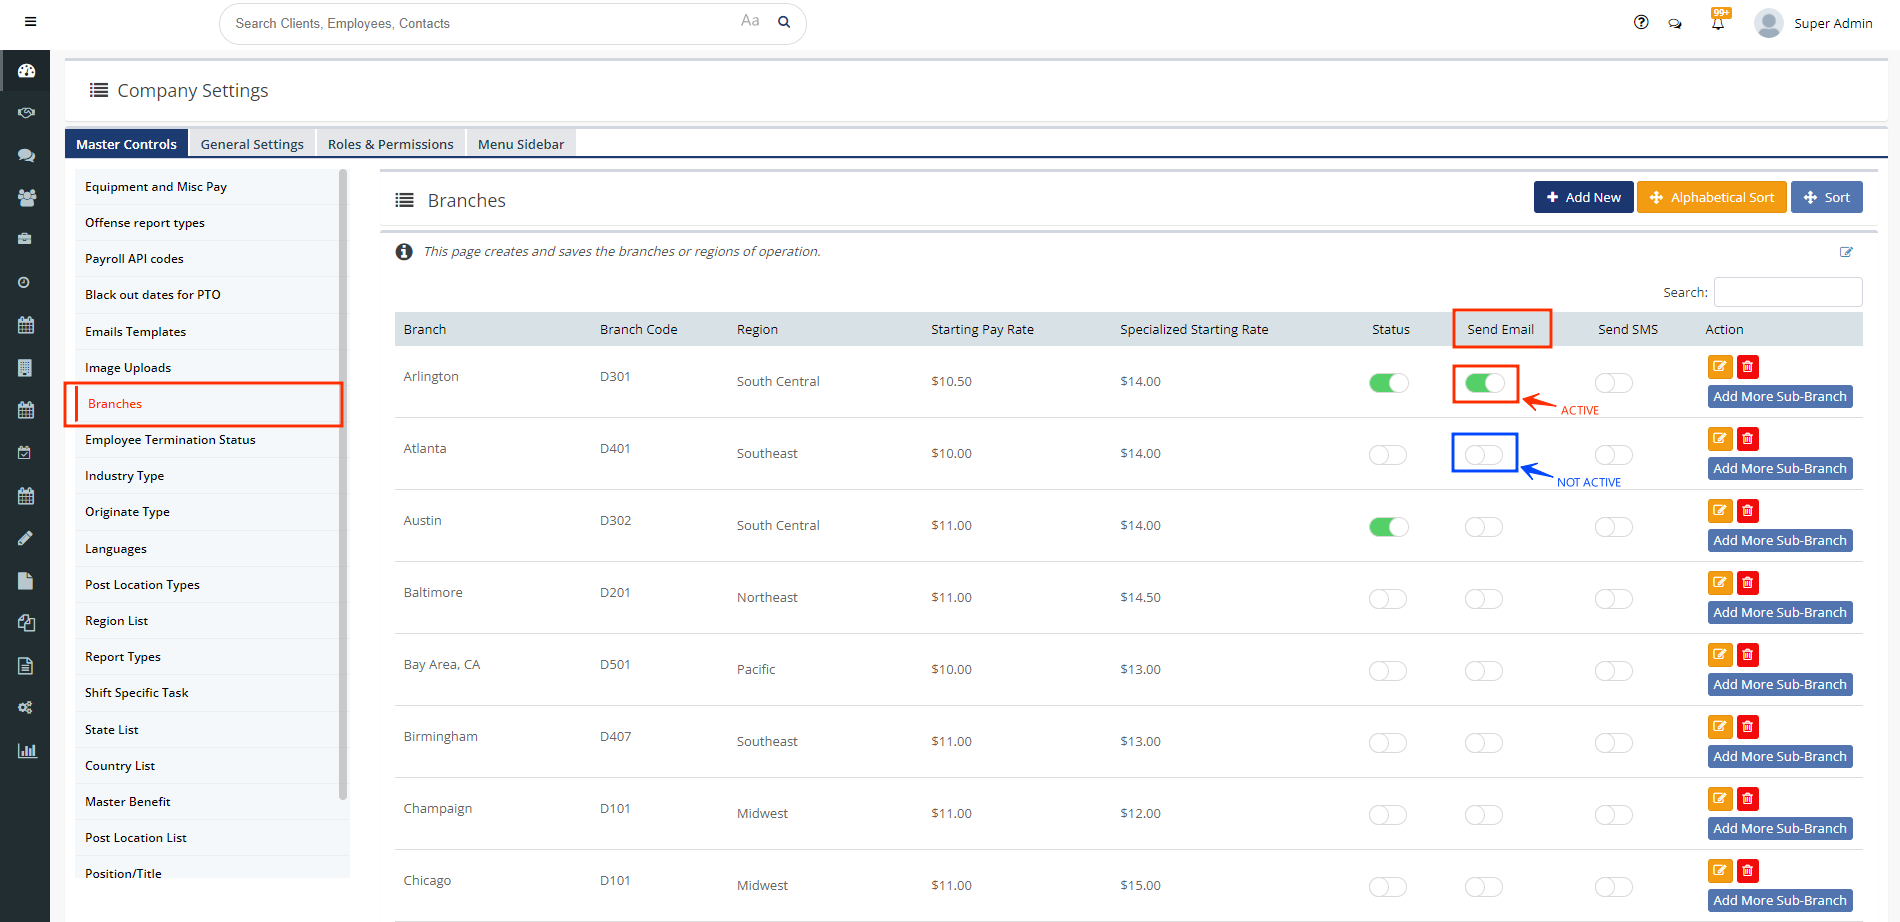Image resolution: width=1900 pixels, height=922 pixels.
Task: Click the red delete icon for Atlanta
Action: 1748,439
